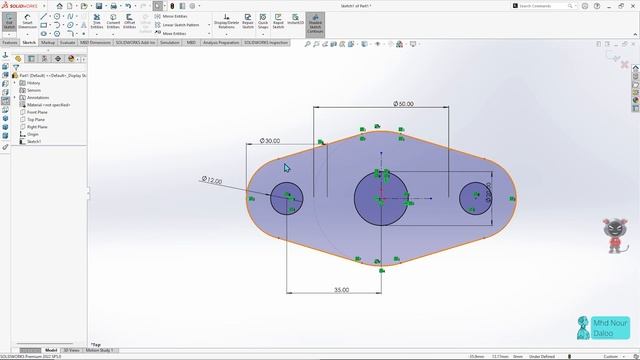640x360 pixels.
Task: Click the Convert Entities tool
Action: pyautogui.click(x=113, y=21)
